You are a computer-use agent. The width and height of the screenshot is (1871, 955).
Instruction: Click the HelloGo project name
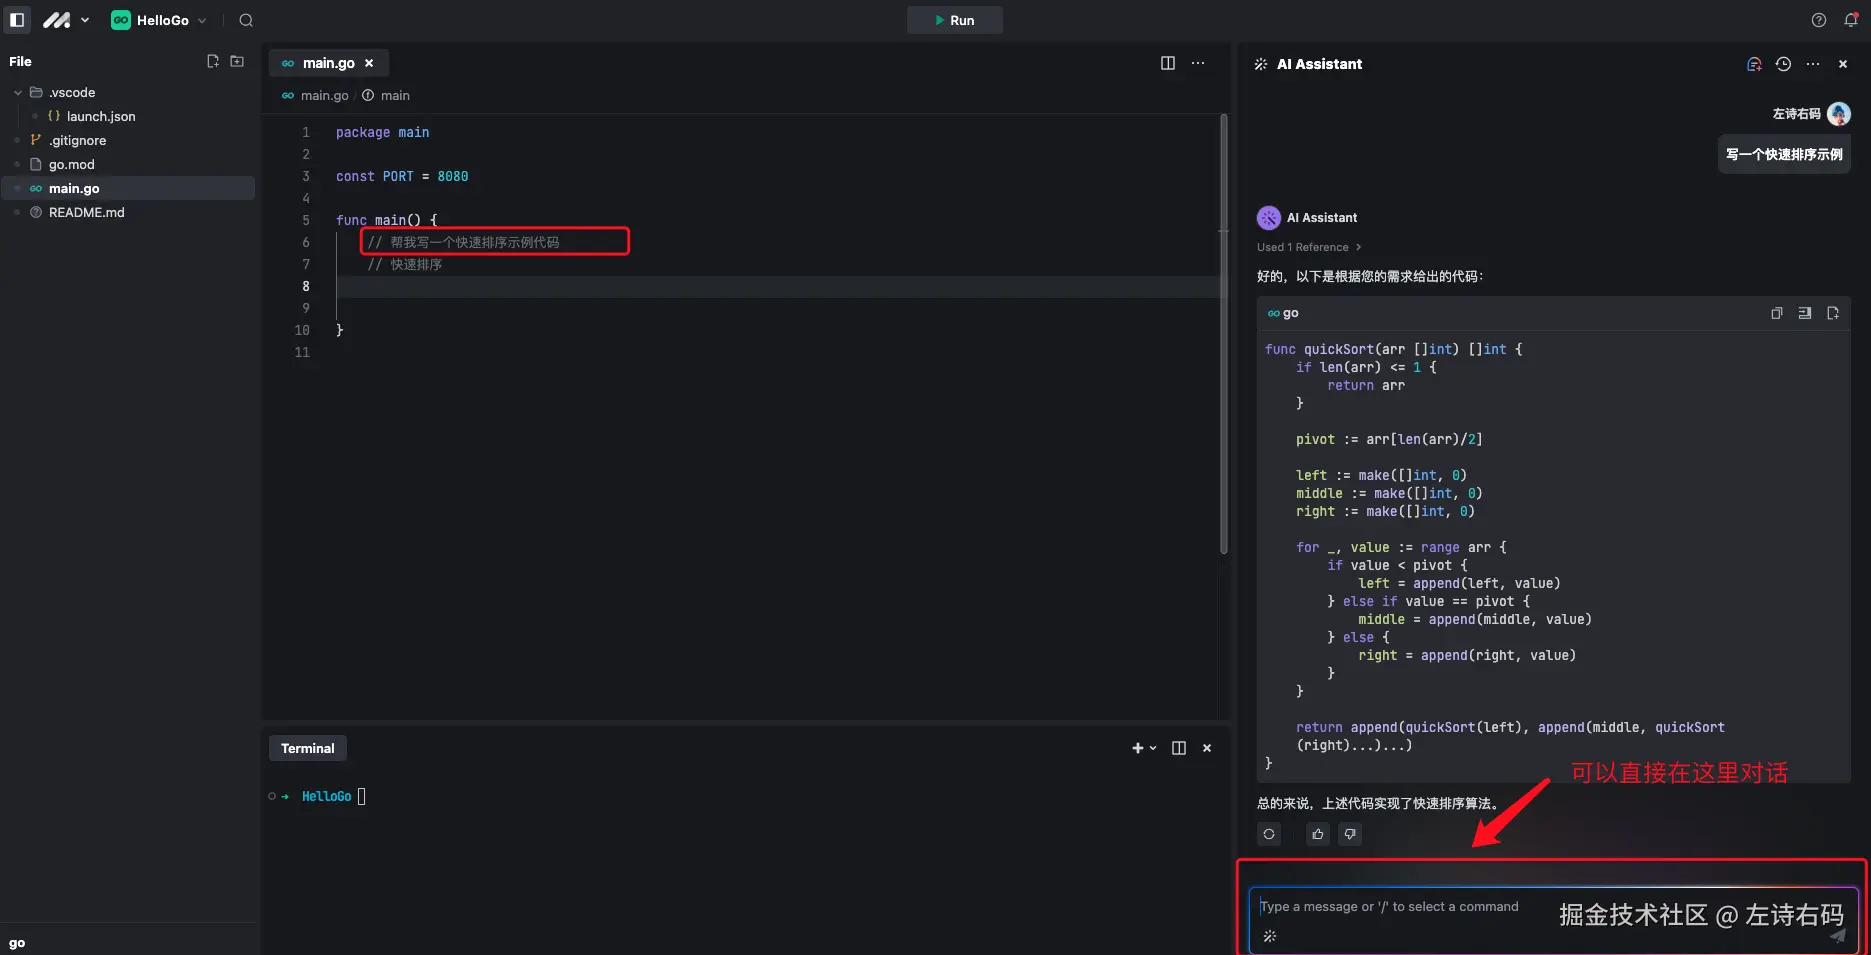(x=163, y=20)
